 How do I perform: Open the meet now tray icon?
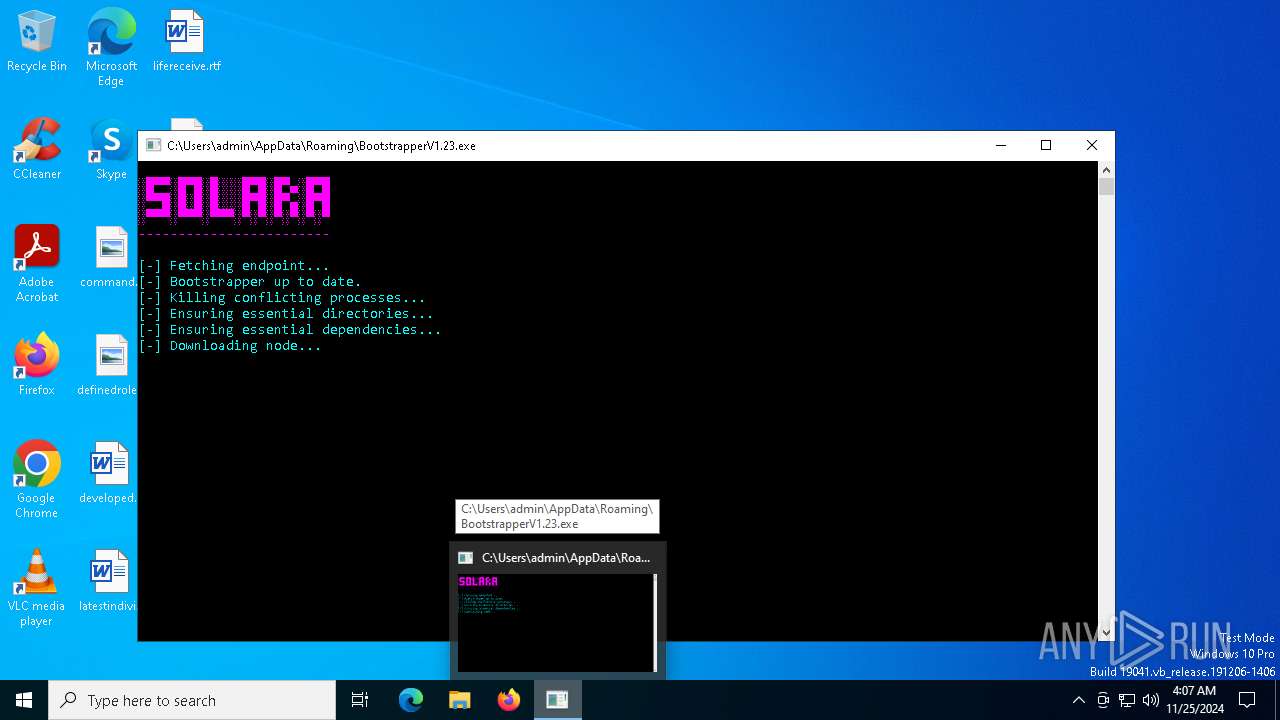point(1103,700)
